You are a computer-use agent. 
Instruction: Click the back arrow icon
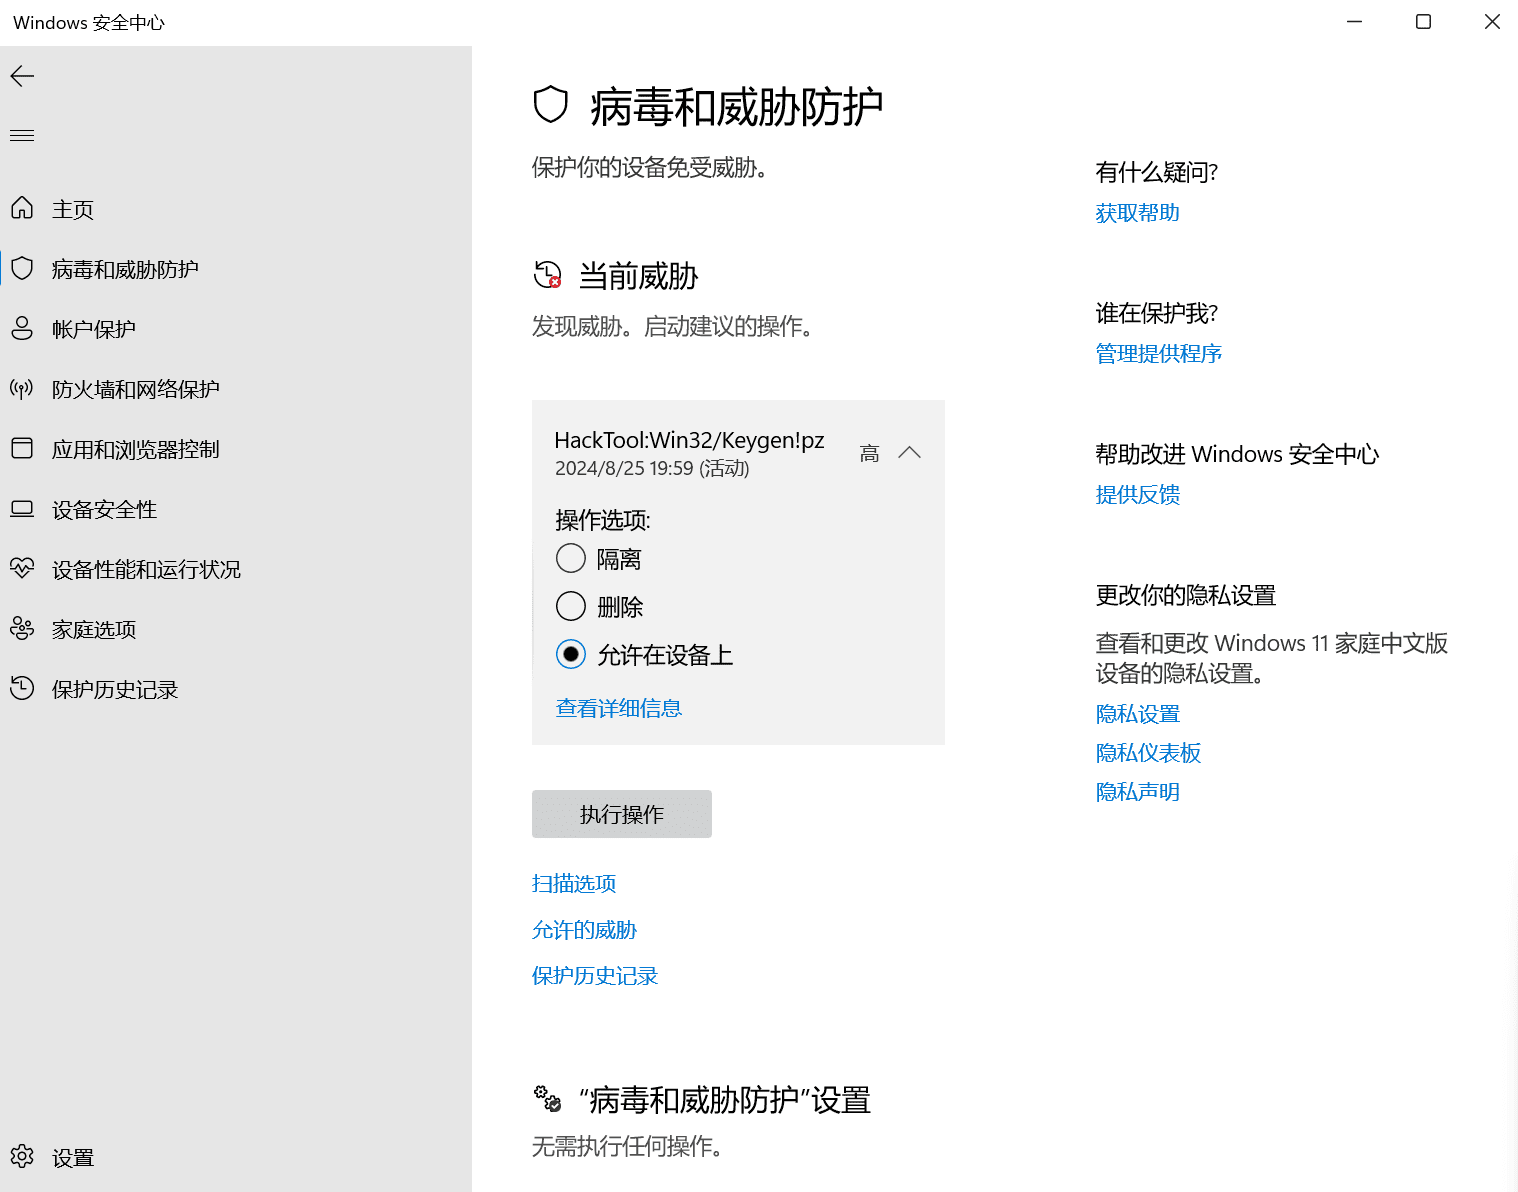pos(22,76)
